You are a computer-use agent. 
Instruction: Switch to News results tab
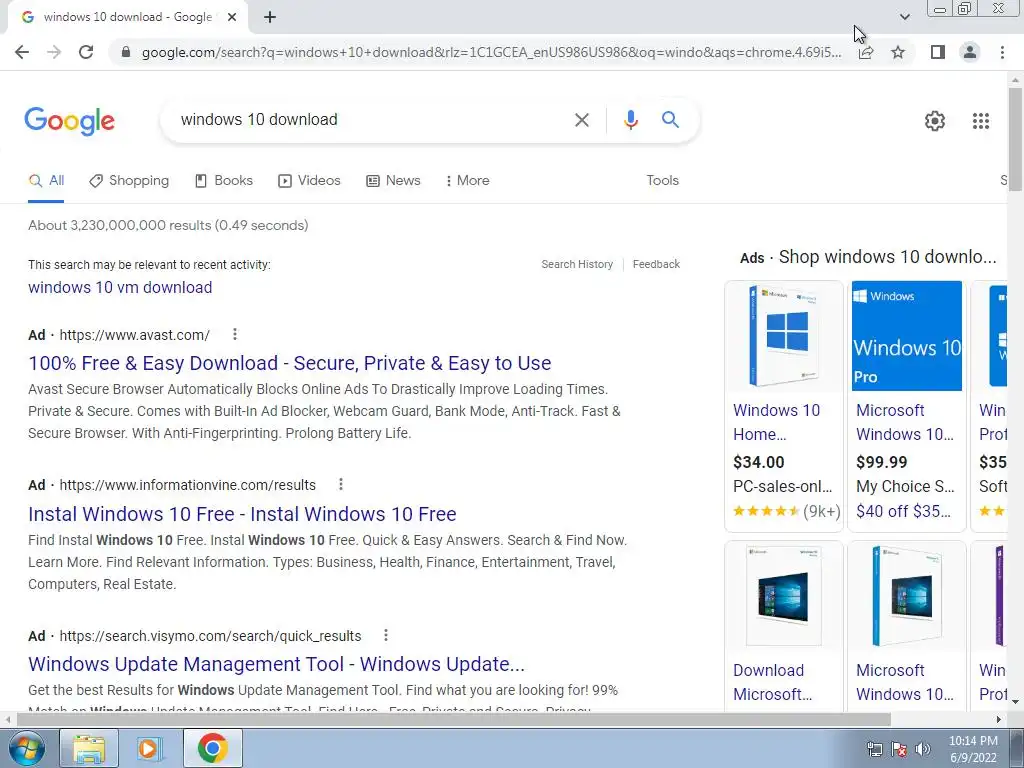[393, 181]
